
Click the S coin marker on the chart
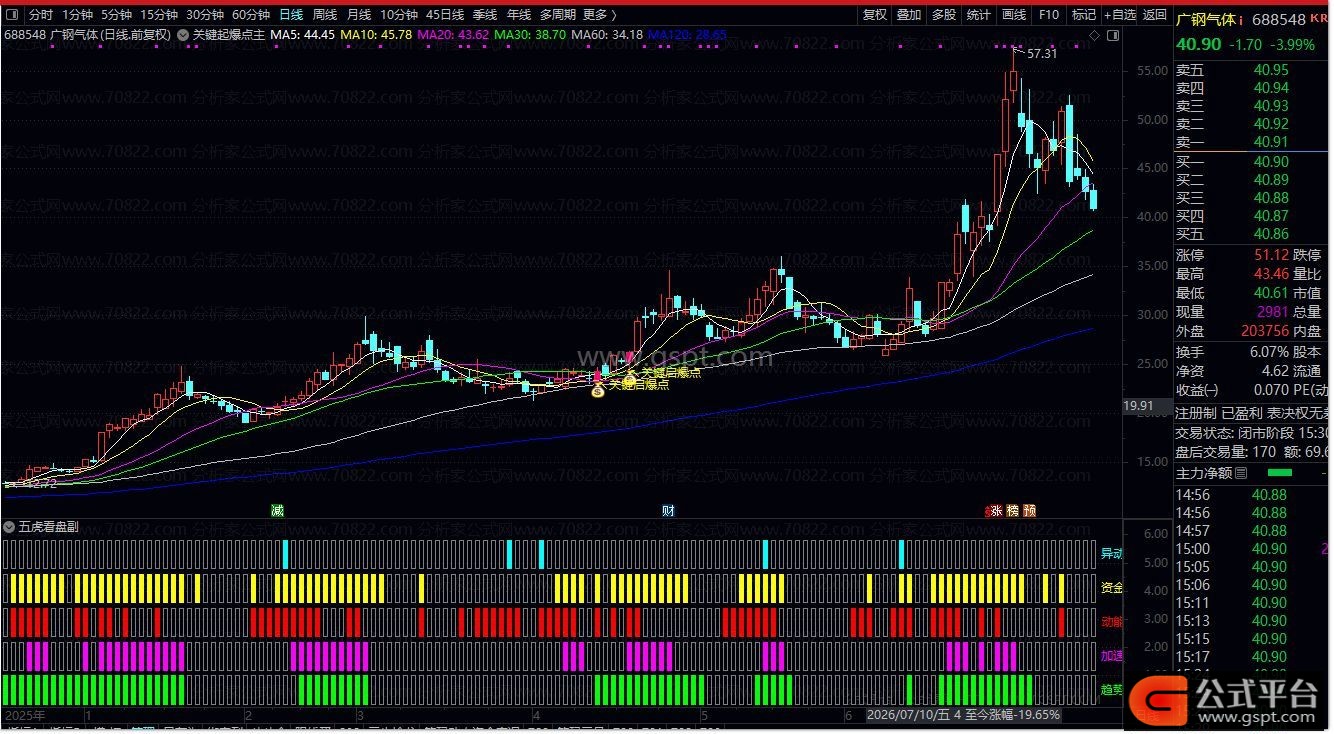[597, 392]
